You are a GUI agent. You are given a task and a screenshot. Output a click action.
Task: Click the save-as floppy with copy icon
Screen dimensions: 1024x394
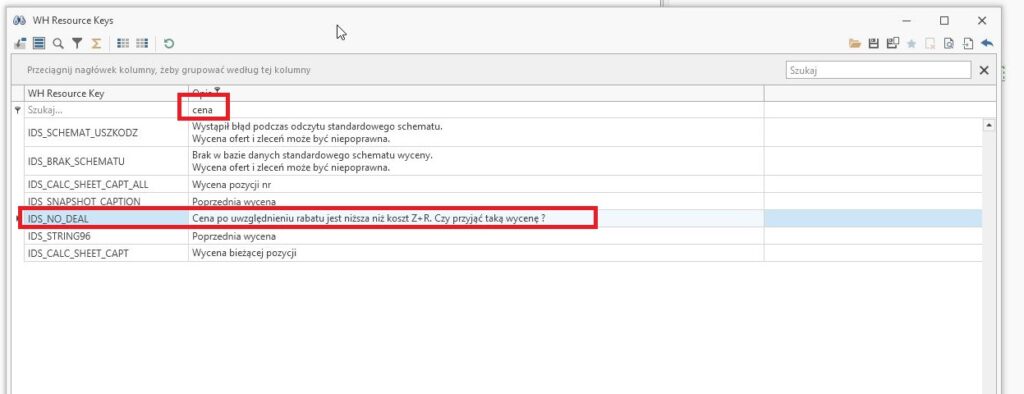click(x=893, y=43)
